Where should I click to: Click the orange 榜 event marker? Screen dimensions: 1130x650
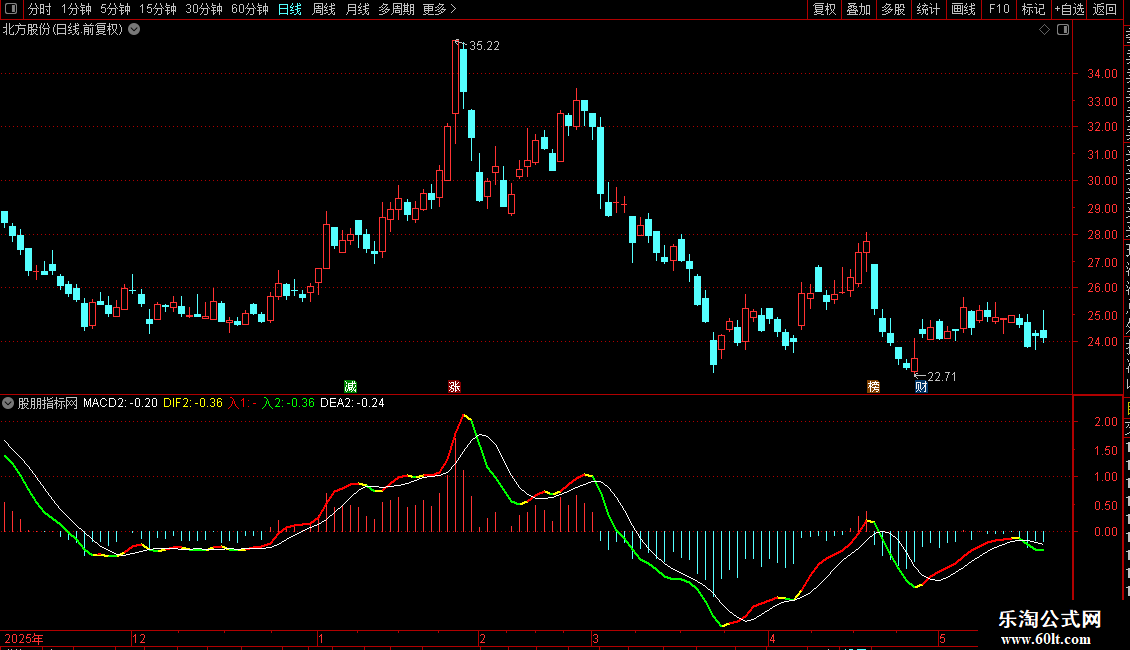tap(873, 387)
